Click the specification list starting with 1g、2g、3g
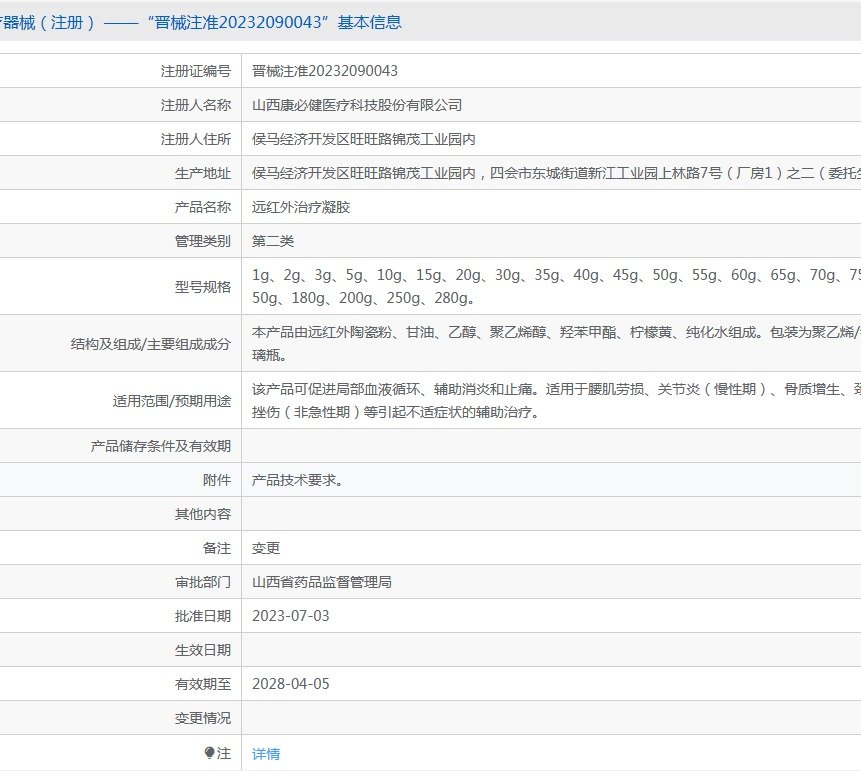This screenshot has width=861, height=771. coord(556,286)
